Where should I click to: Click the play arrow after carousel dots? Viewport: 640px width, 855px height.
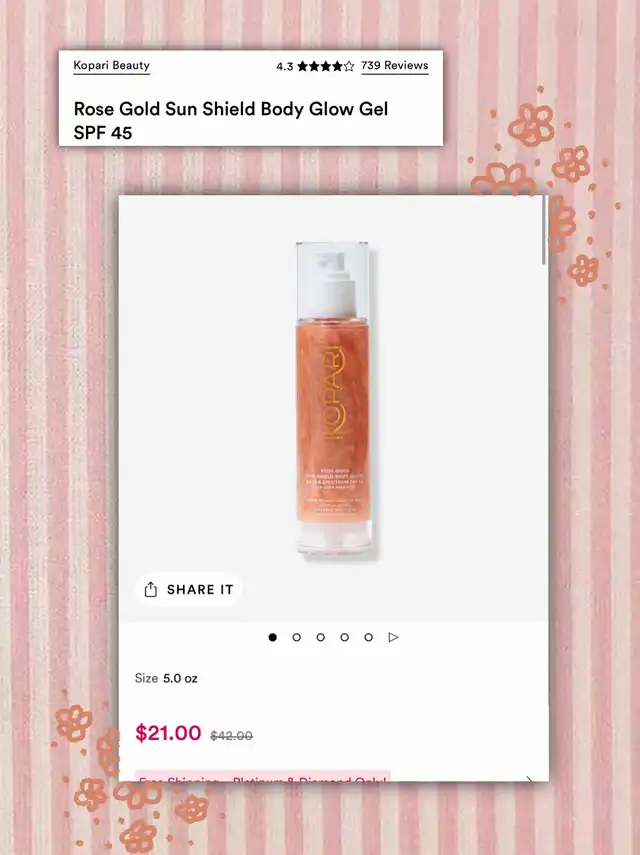click(x=393, y=637)
